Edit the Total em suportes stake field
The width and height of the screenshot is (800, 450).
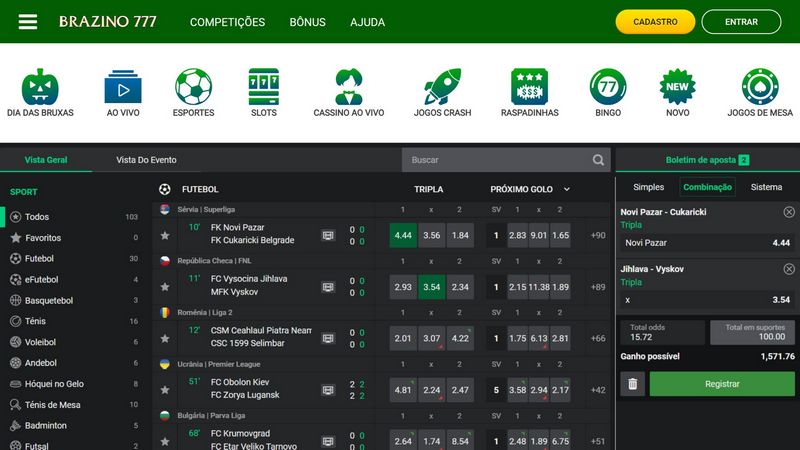coord(753,332)
